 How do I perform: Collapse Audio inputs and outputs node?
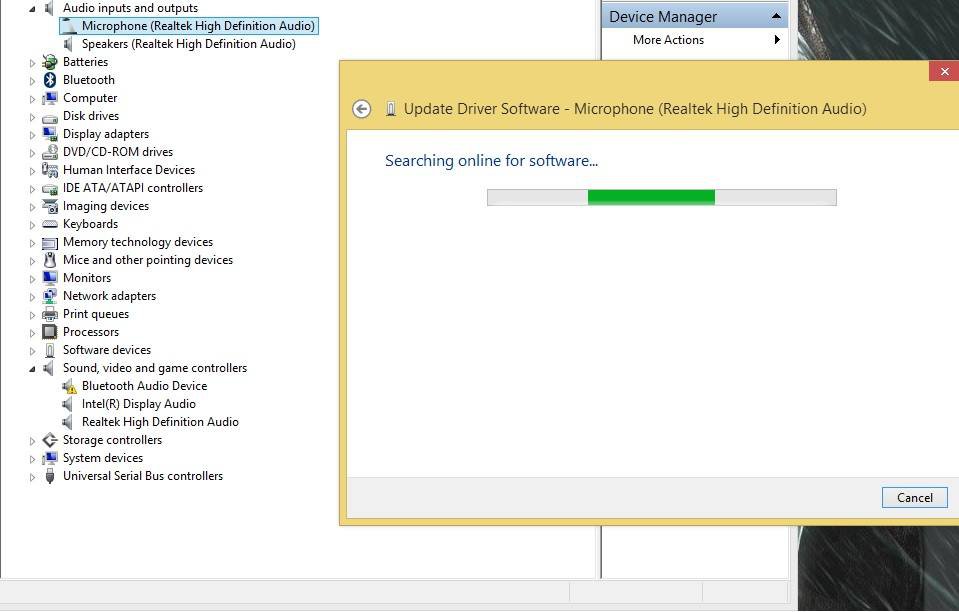[x=32, y=9]
